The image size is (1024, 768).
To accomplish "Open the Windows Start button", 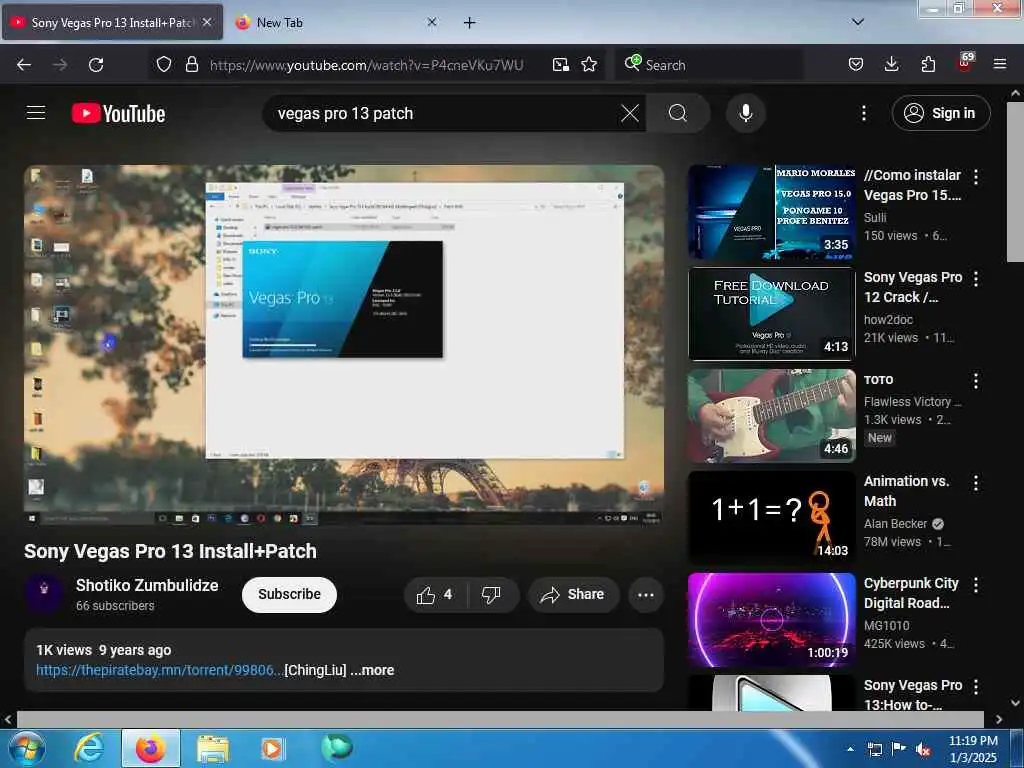I will 26,748.
